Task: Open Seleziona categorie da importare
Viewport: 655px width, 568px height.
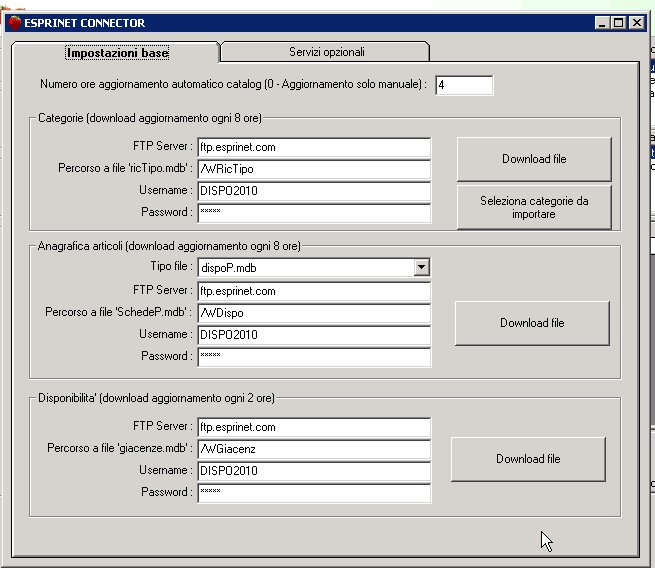Action: point(534,207)
